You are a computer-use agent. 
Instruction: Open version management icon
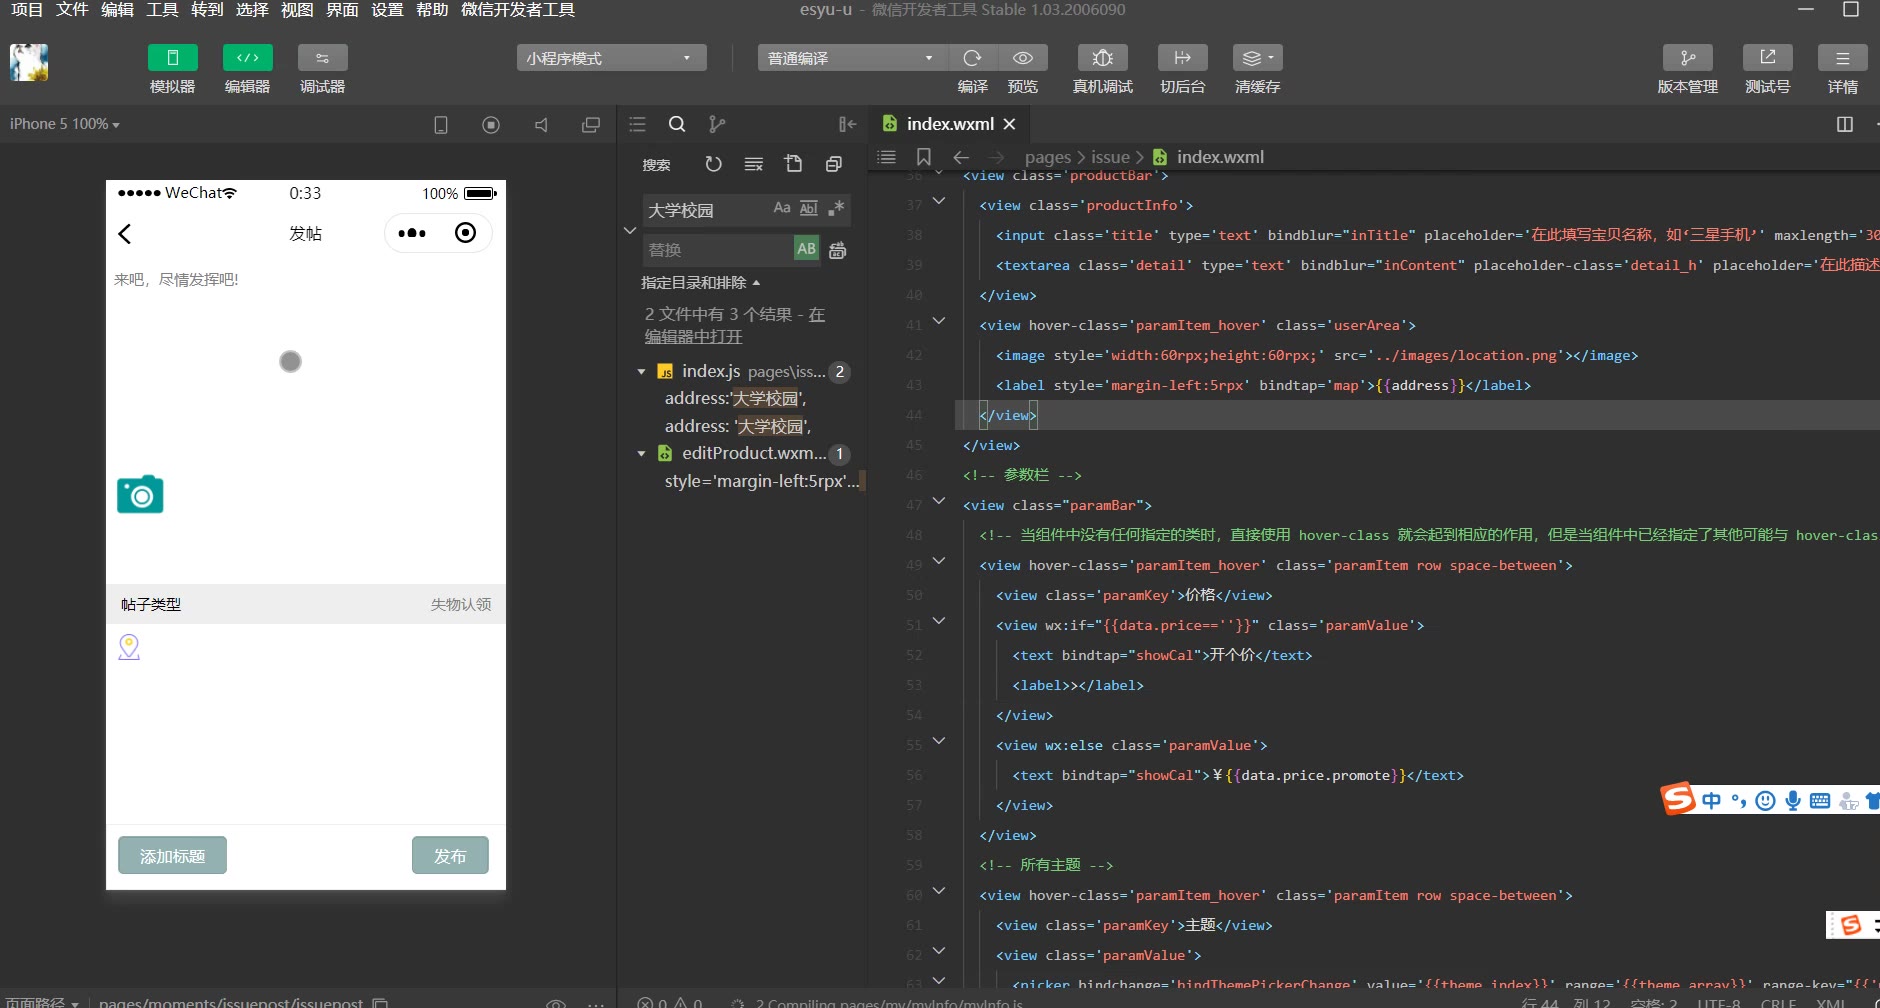[1687, 58]
